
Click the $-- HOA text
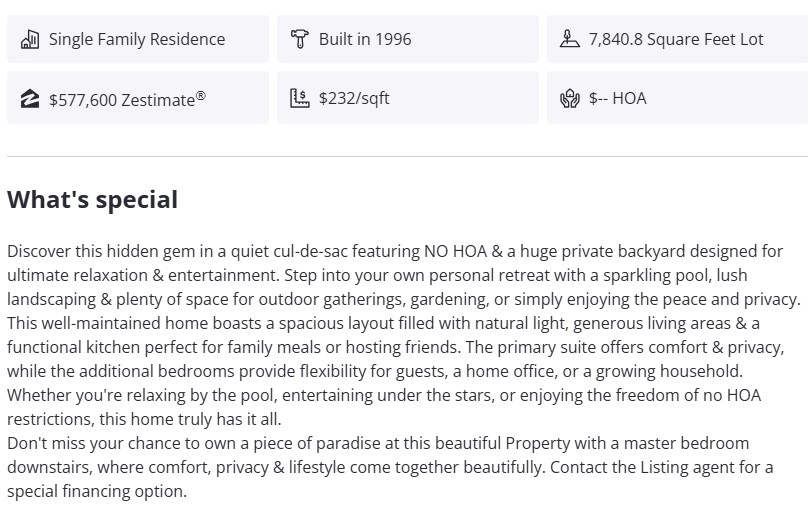[x=617, y=98]
